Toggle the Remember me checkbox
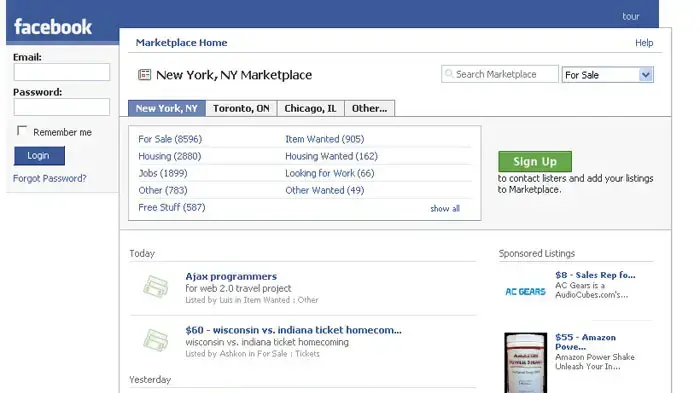 22,130
